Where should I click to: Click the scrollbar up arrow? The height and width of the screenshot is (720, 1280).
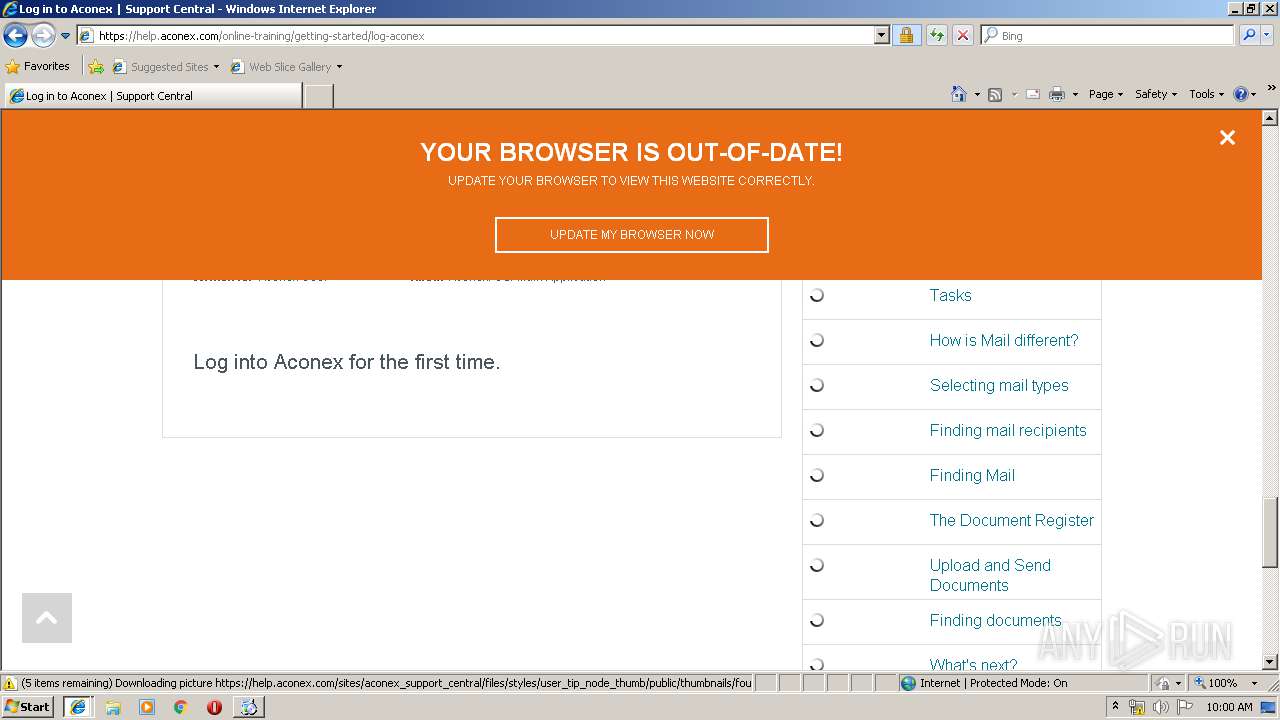[x=1270, y=118]
